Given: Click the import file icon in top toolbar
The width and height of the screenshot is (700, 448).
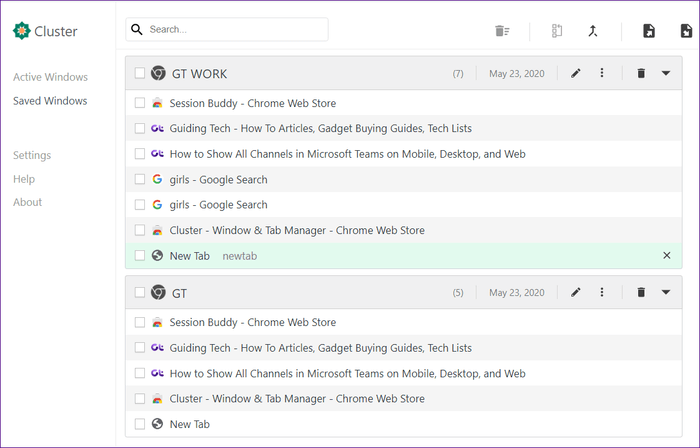Looking at the screenshot, I should point(649,31).
